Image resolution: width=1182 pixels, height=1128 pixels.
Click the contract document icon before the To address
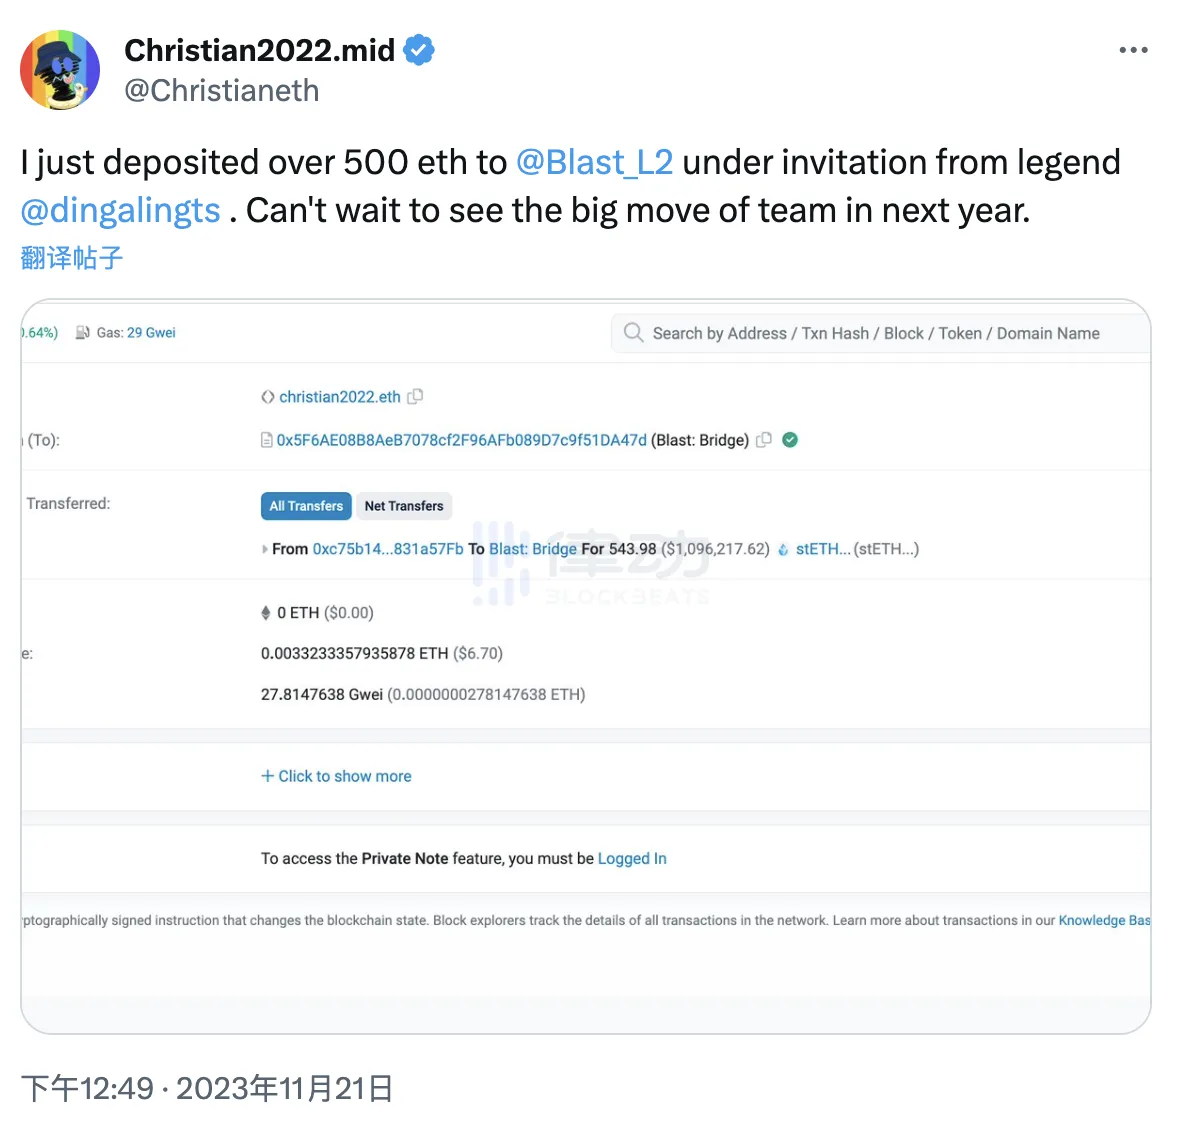pyautogui.click(x=266, y=440)
